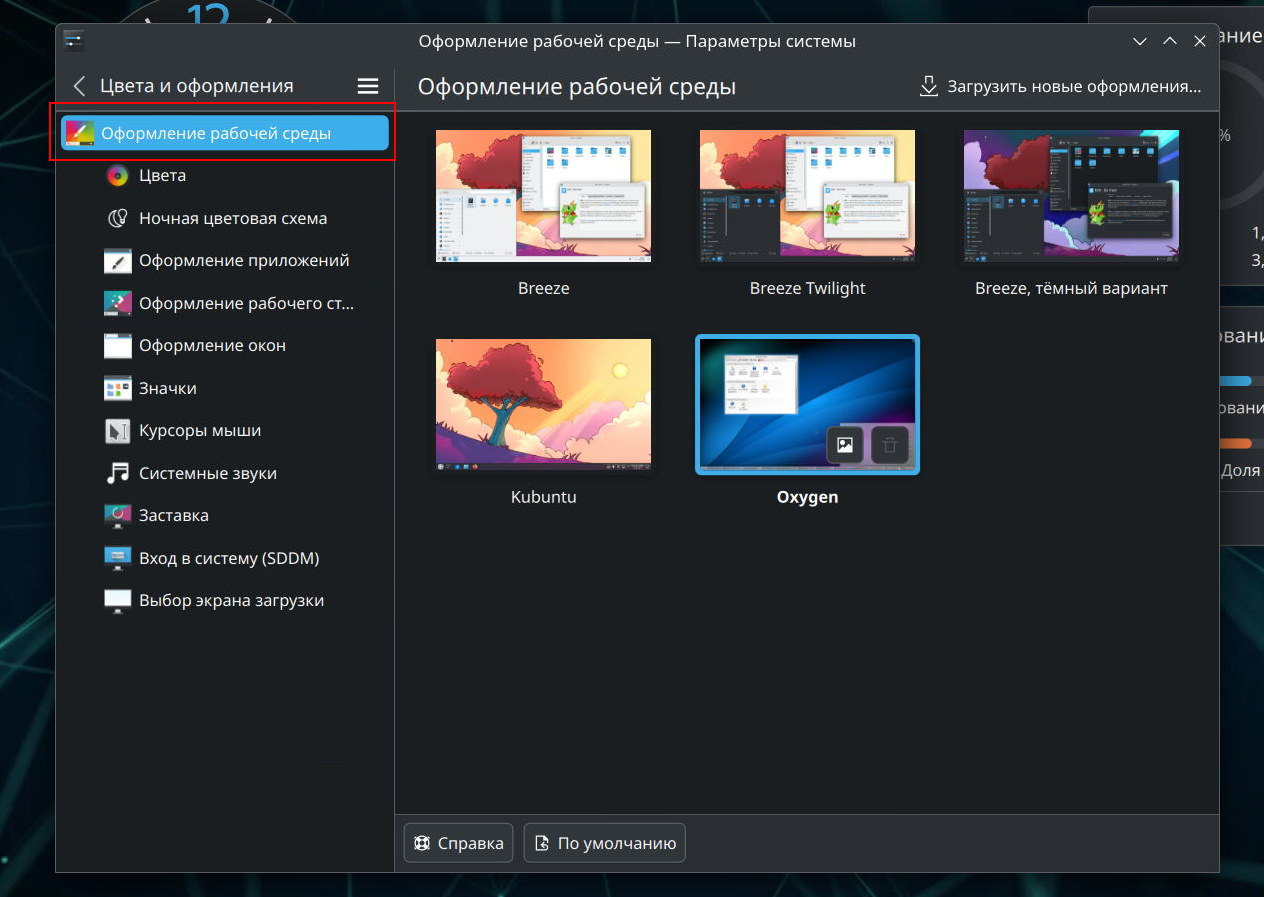The width and height of the screenshot is (1264, 897).
Task: Click wallpaper preview icon on Oxygen theme
Action: click(845, 445)
